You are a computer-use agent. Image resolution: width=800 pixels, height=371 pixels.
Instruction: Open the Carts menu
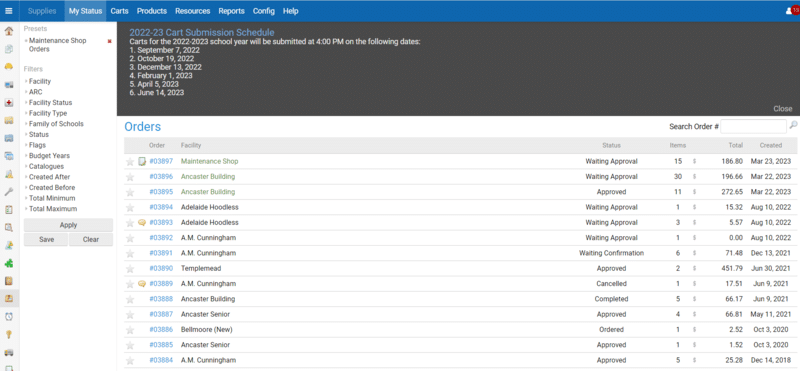[119, 11]
